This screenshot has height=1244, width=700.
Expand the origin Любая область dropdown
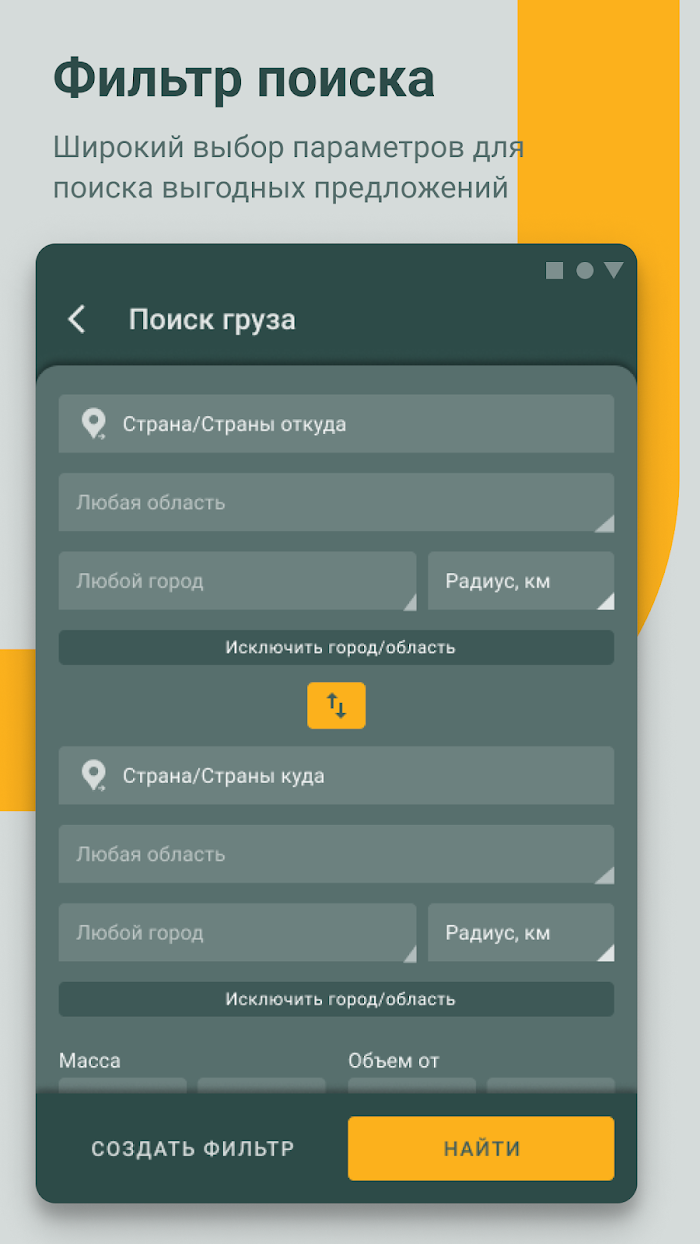coord(336,502)
